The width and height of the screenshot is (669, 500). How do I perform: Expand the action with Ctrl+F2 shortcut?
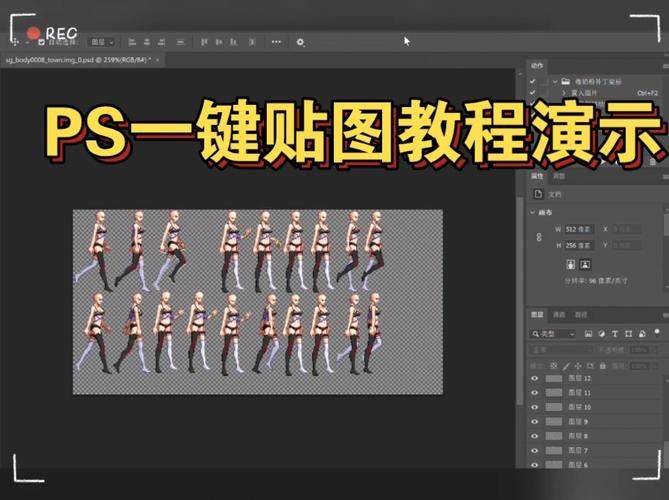point(564,93)
